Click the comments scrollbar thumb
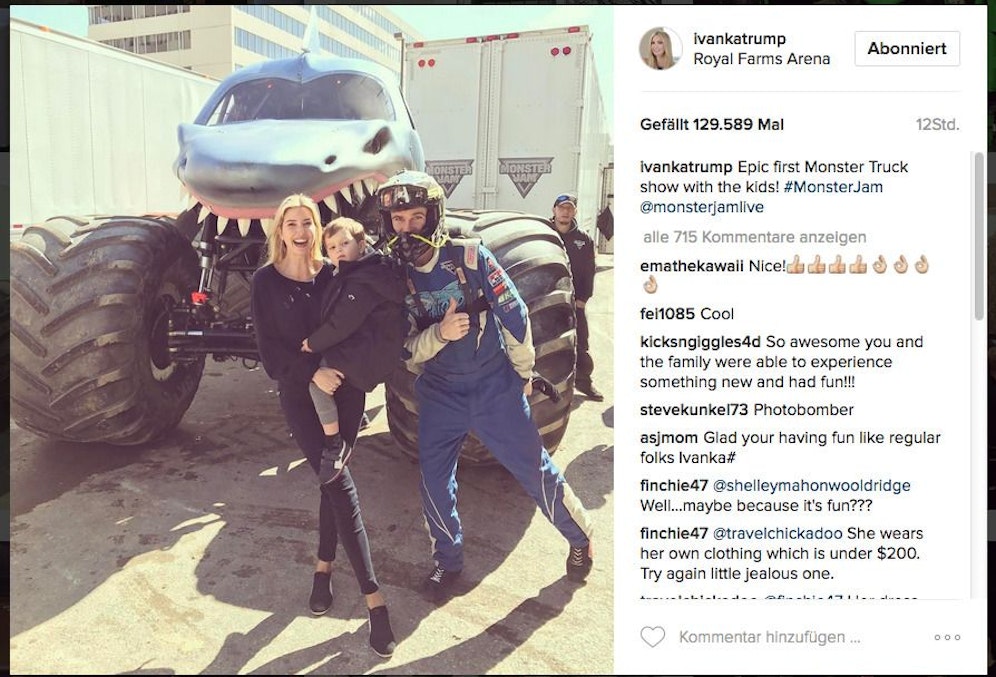The image size is (996, 677). point(979,236)
